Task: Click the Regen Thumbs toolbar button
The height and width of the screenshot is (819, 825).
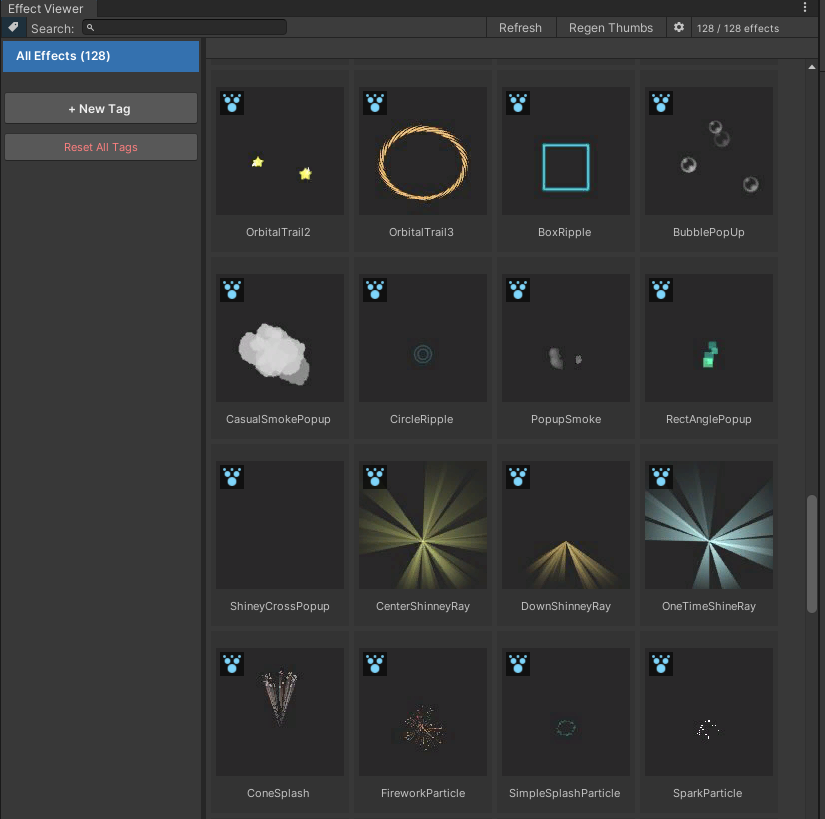Action: (x=611, y=28)
